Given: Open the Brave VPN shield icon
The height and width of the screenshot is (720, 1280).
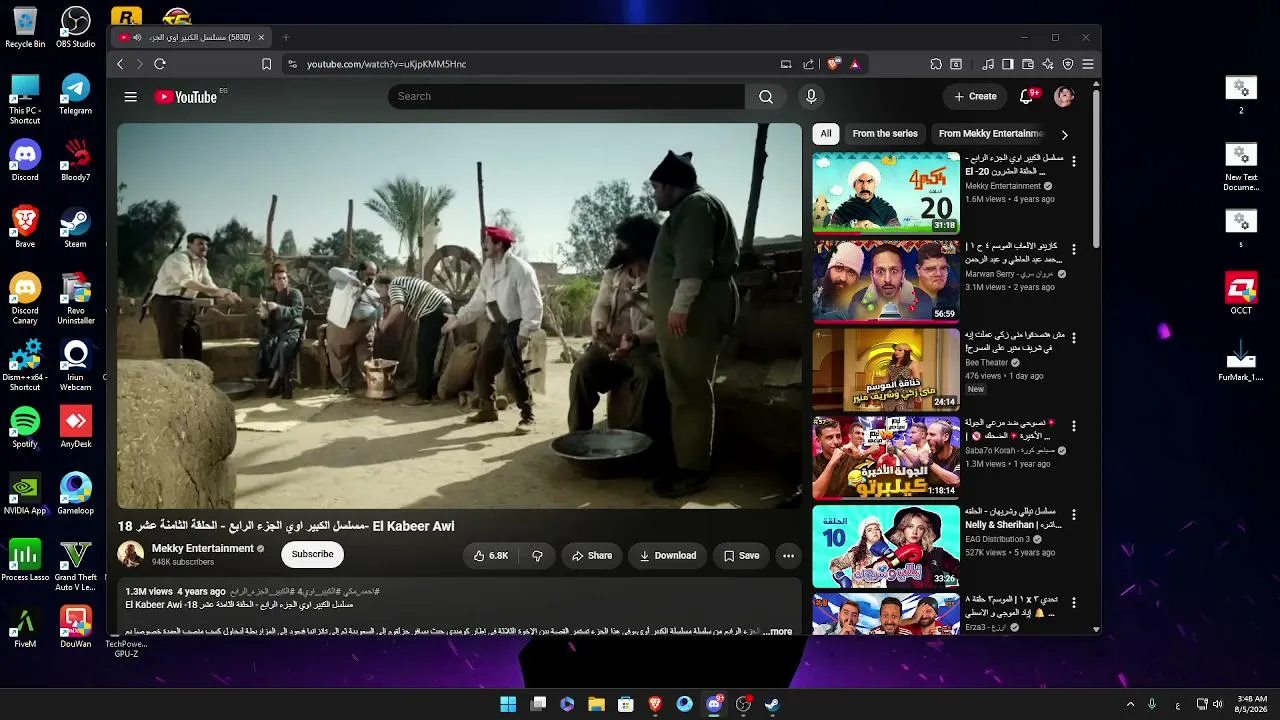Looking at the screenshot, I should (x=1068, y=64).
